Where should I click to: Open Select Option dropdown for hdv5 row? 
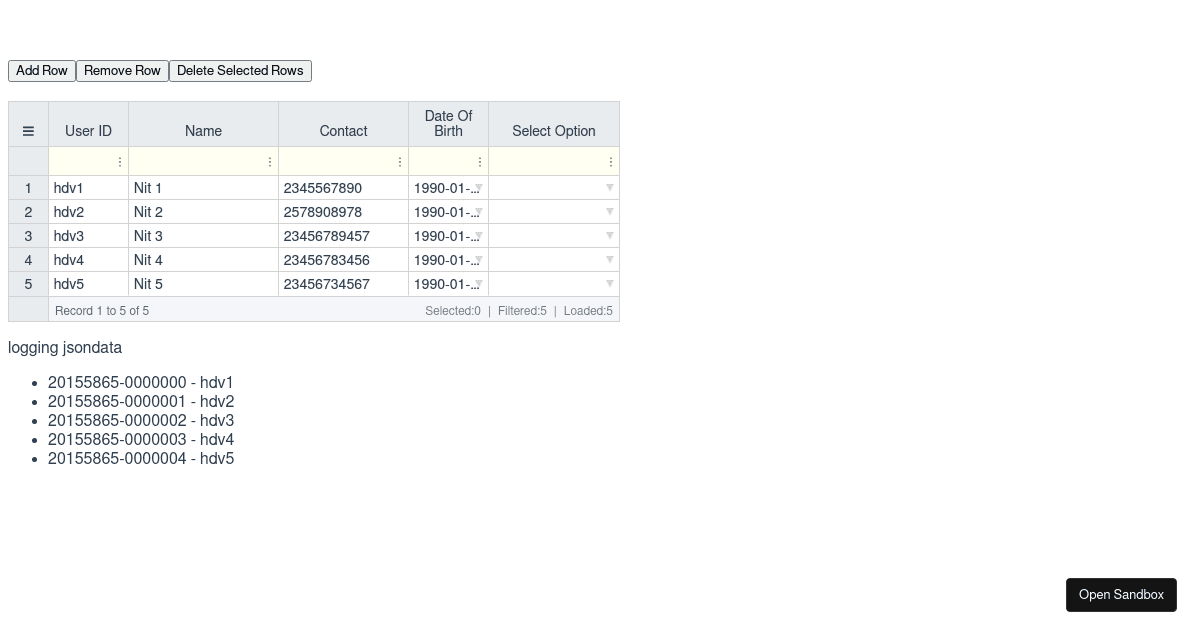coord(610,284)
